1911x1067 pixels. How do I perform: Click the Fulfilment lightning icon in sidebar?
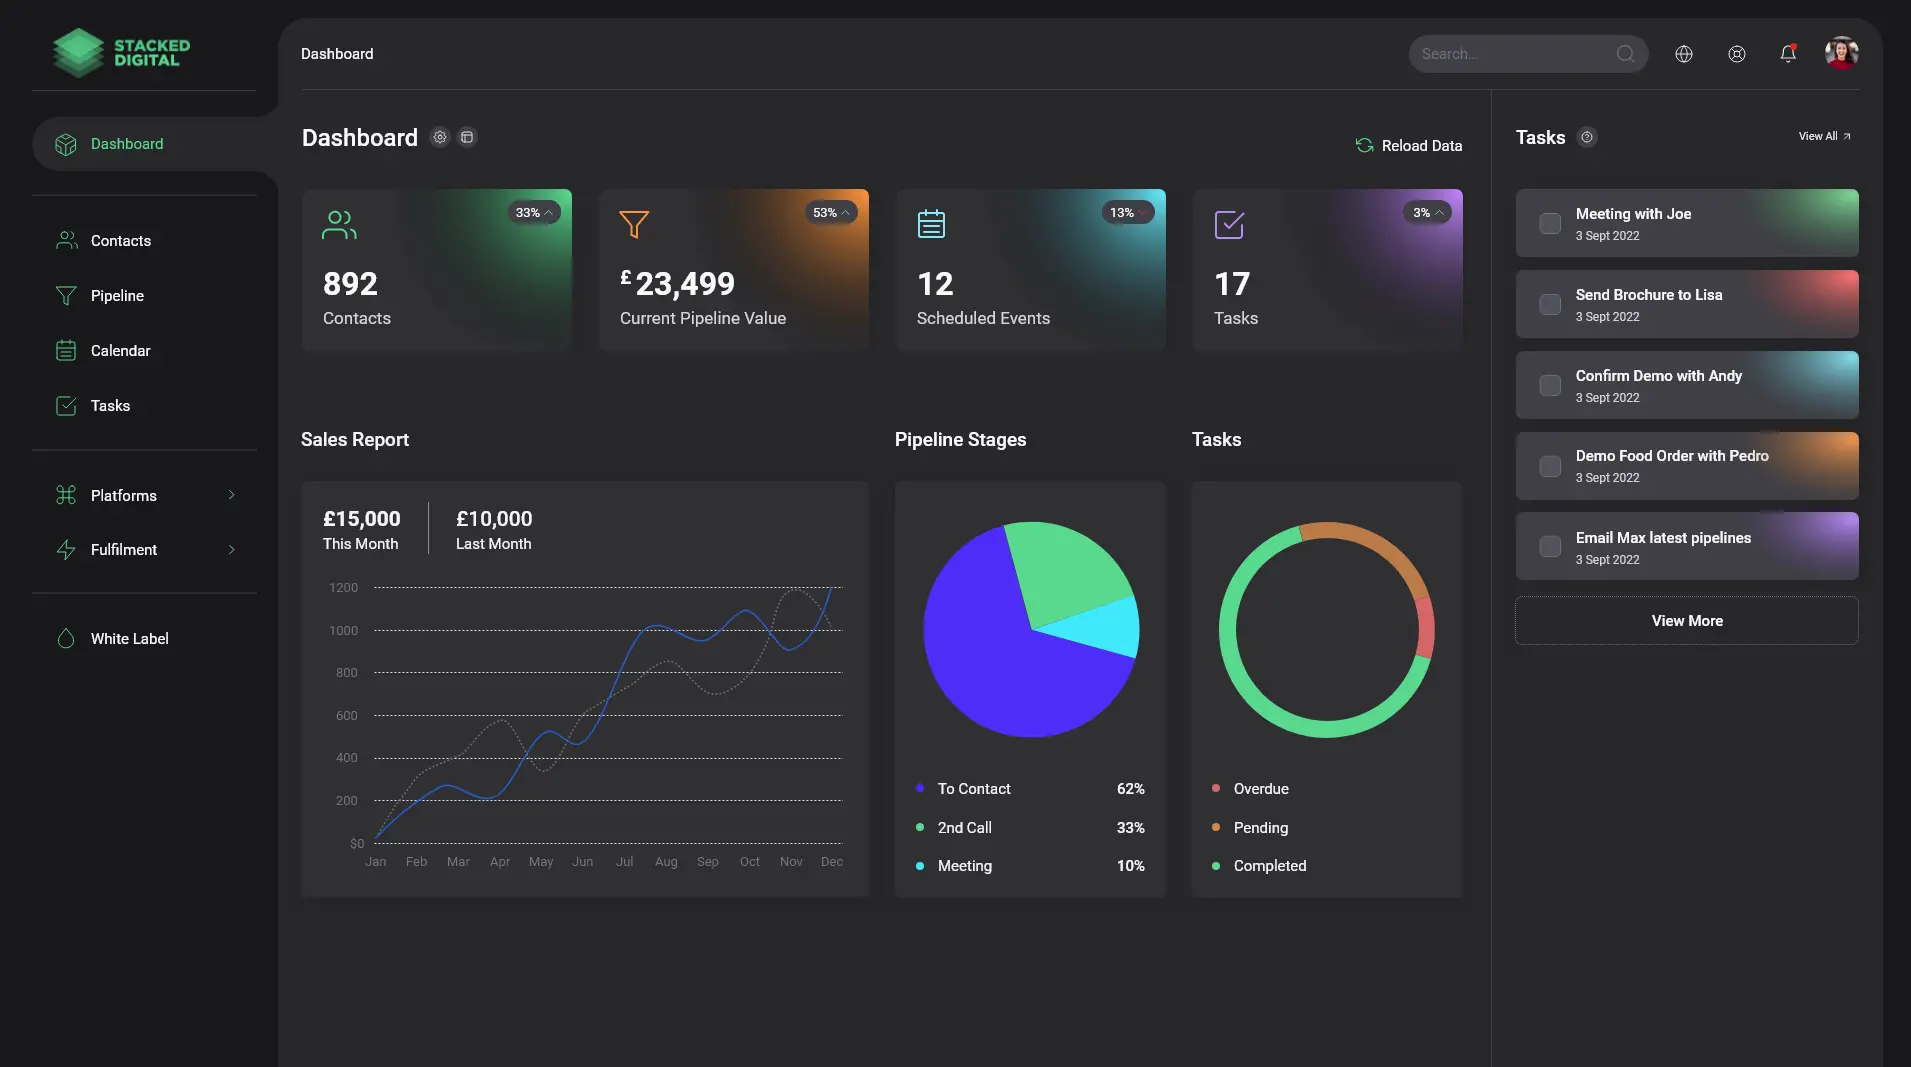pyautogui.click(x=66, y=550)
